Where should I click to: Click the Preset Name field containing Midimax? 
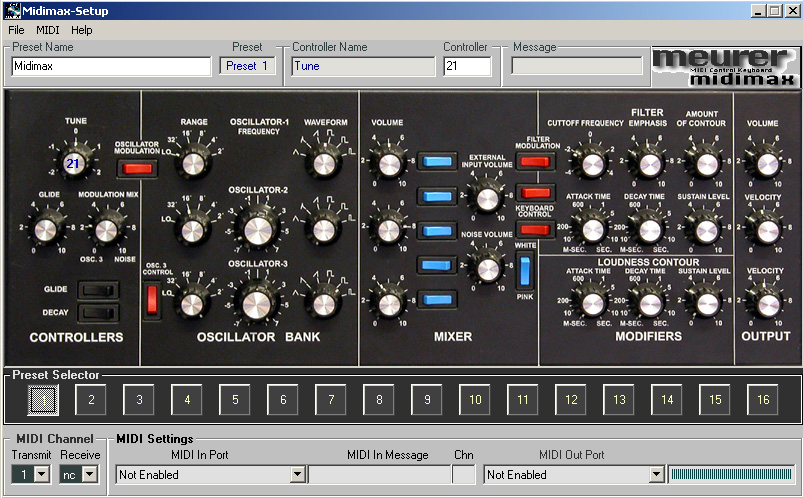coord(111,66)
